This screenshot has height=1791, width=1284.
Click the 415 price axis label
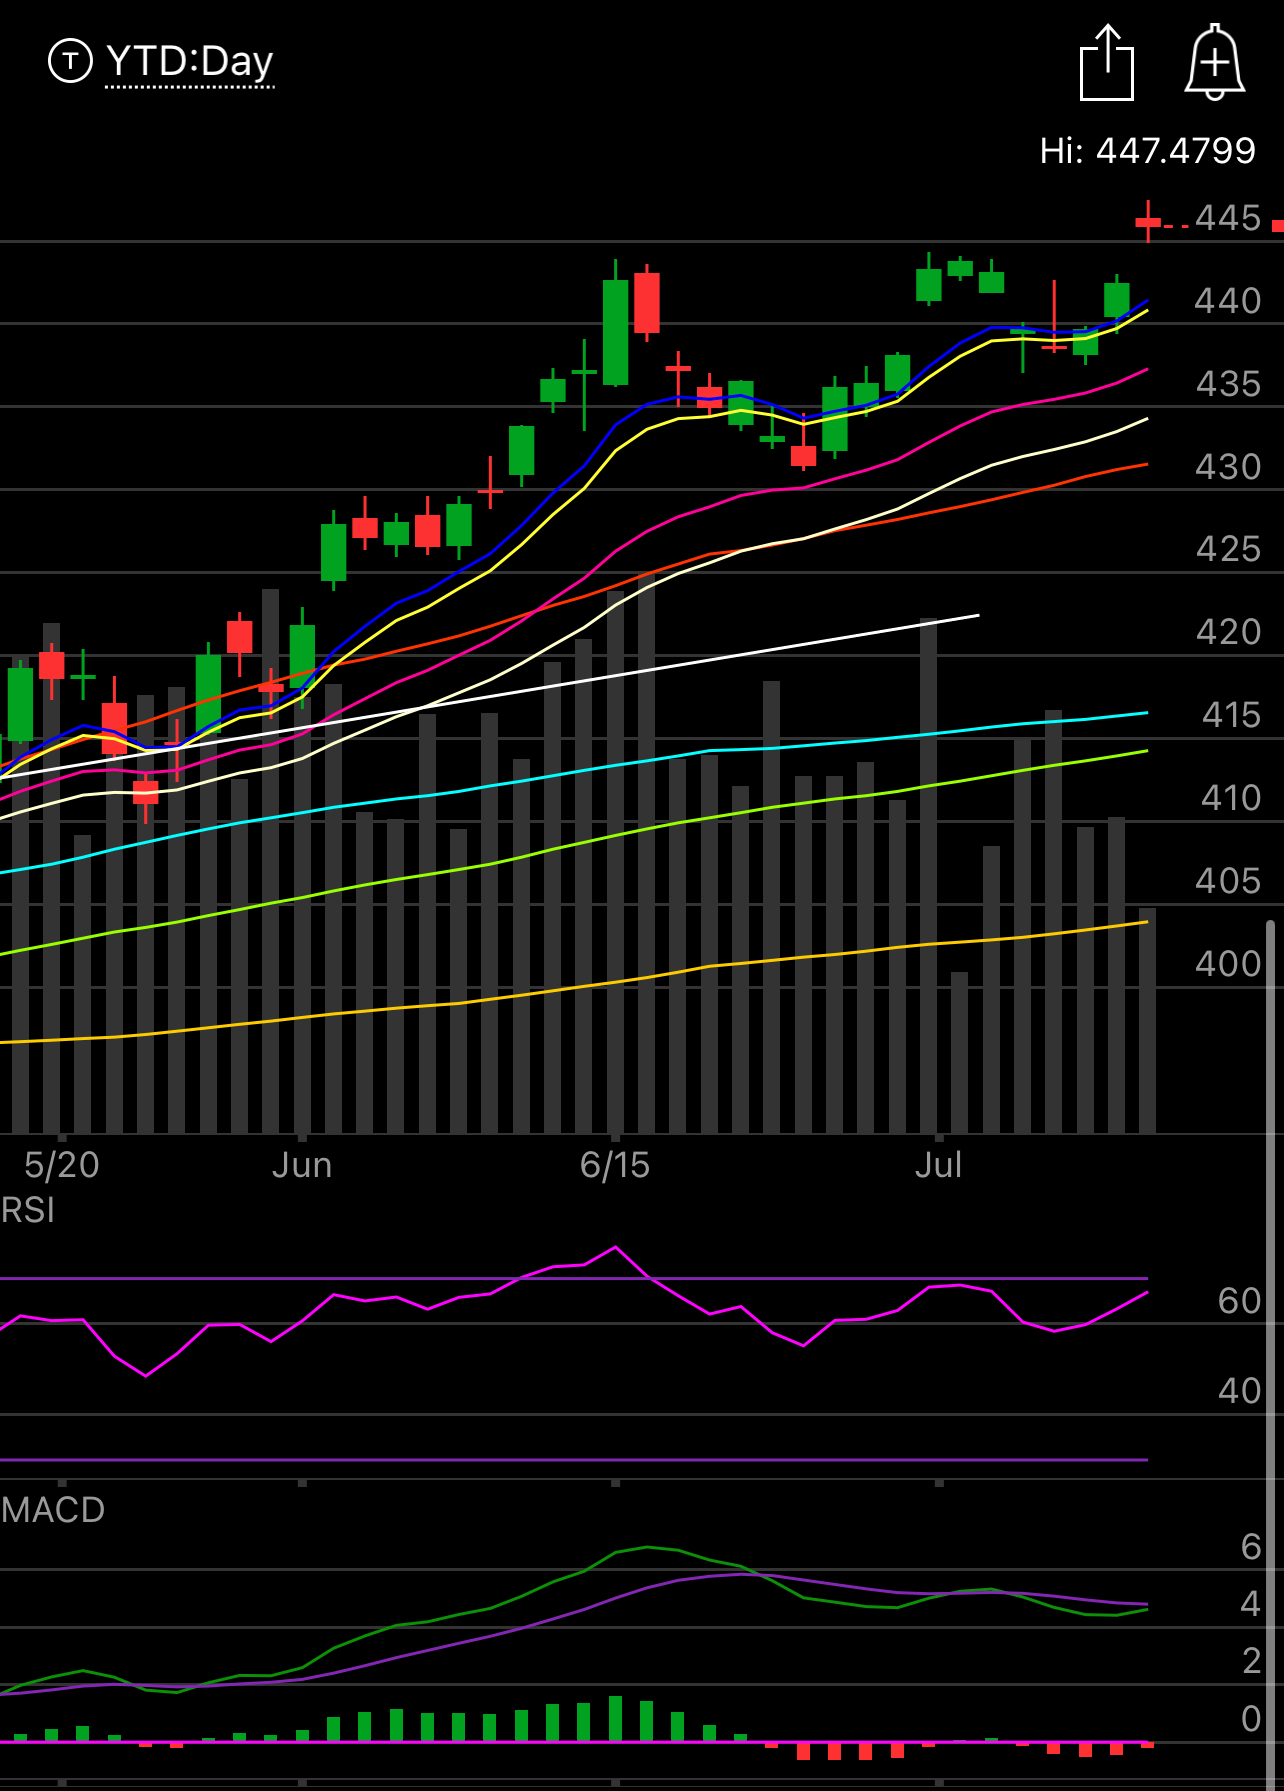click(1231, 715)
